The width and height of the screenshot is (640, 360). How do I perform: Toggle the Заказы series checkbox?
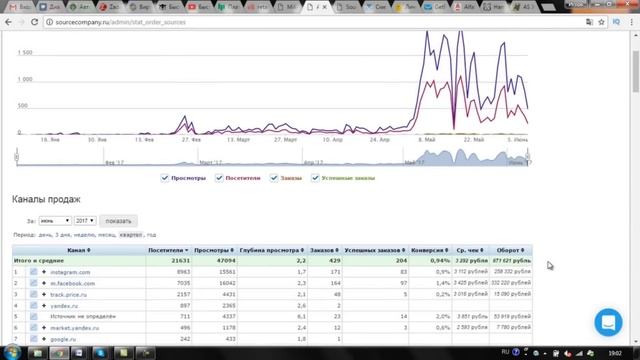tap(274, 178)
